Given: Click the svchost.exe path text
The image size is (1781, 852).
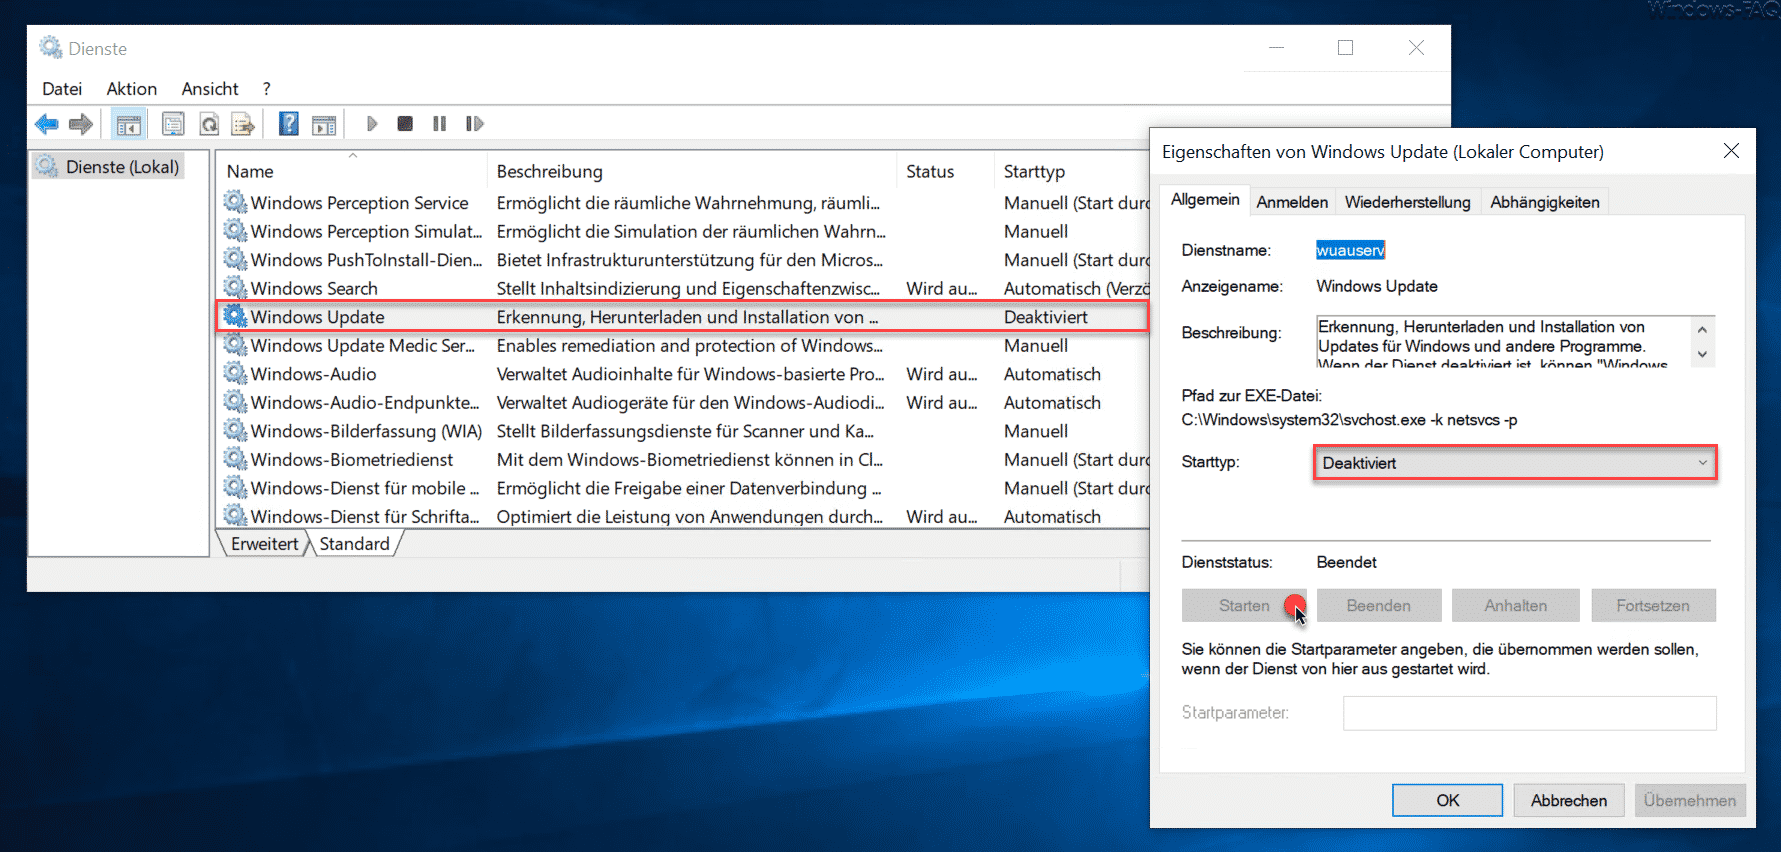Looking at the screenshot, I should (x=1349, y=420).
